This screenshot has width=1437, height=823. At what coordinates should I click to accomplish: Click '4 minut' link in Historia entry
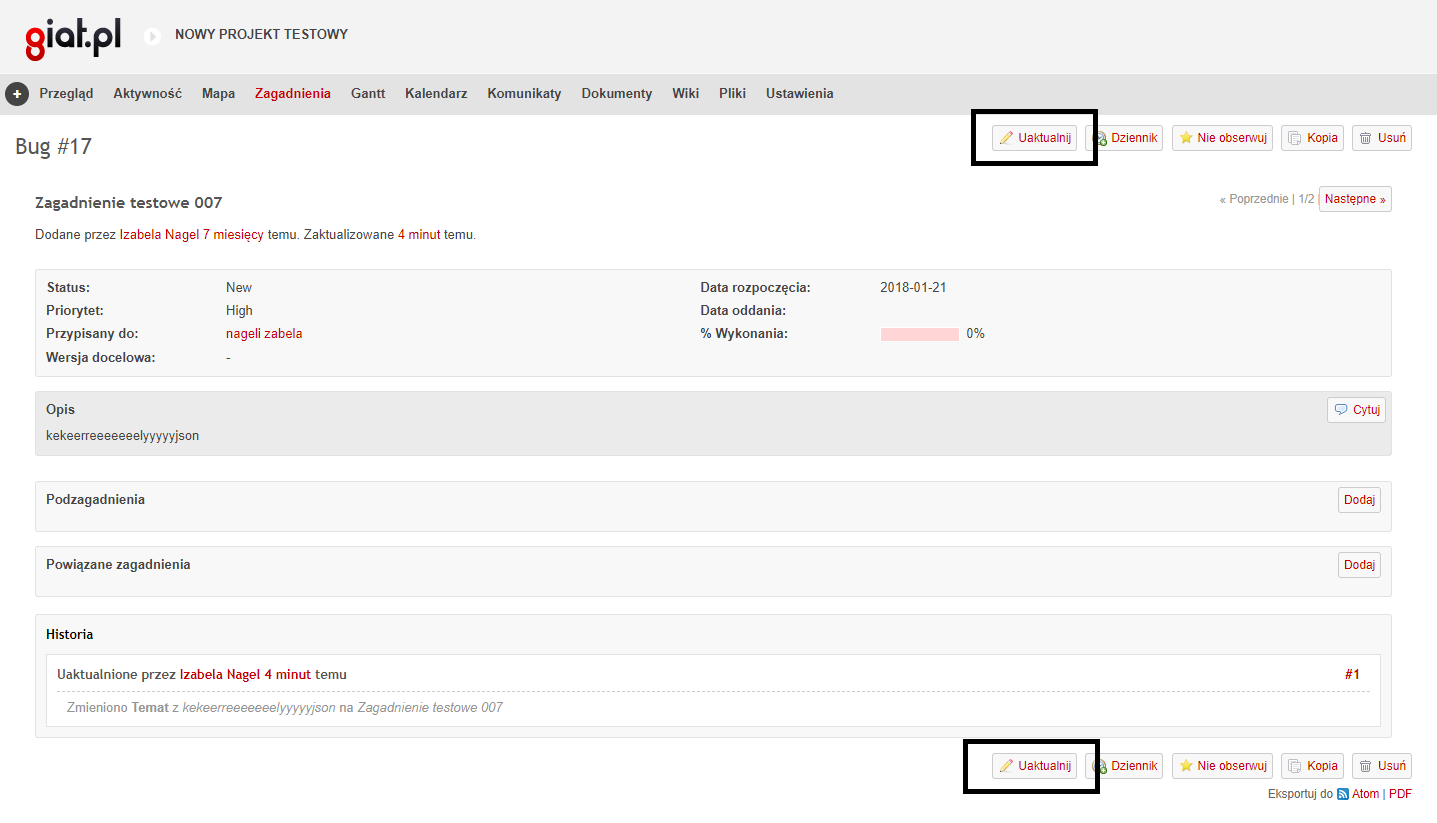(287, 675)
